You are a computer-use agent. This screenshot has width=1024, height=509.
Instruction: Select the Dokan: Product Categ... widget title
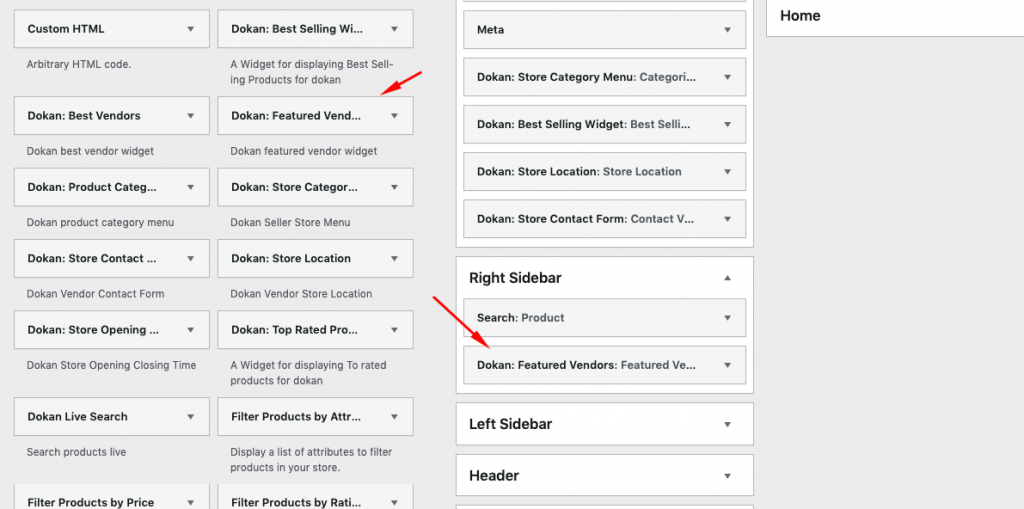(x=92, y=187)
